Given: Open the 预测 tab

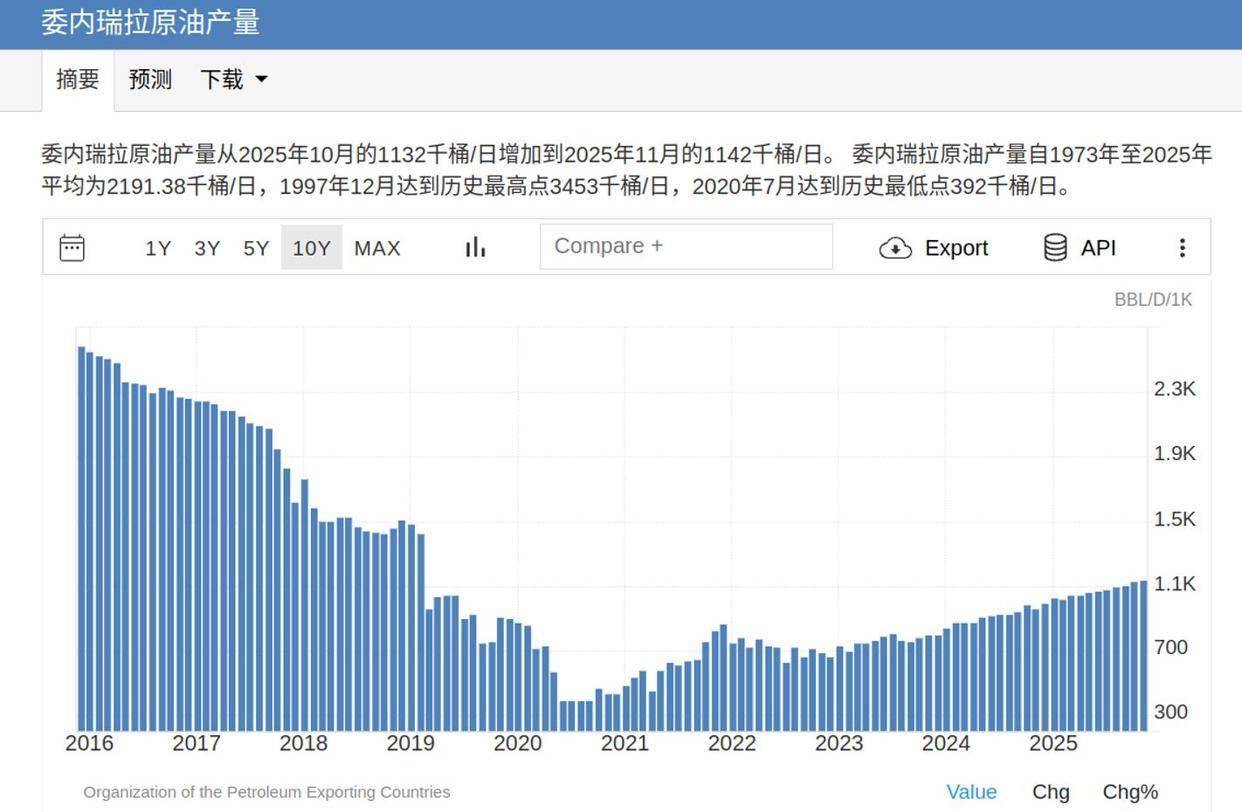Looking at the screenshot, I should tap(150, 80).
